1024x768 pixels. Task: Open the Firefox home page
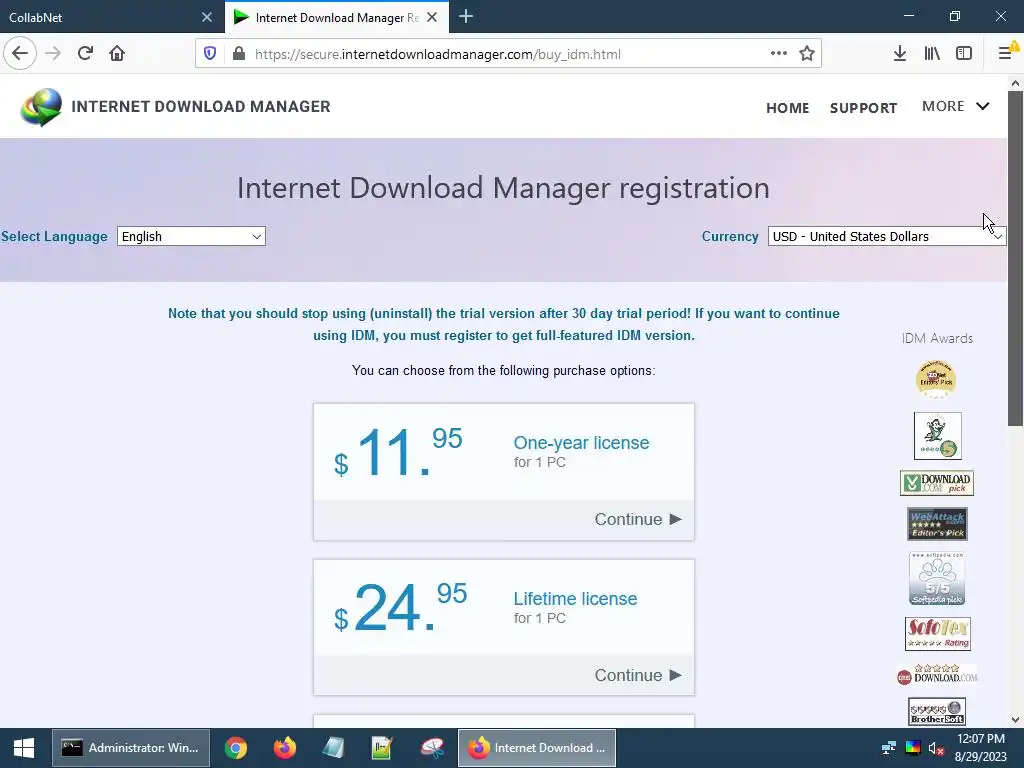117,54
